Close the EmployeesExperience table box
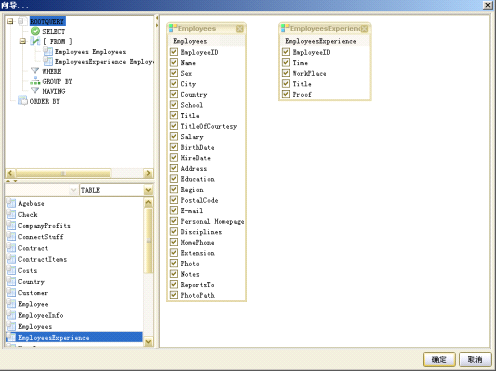Viewport: 497px width, 371px height. pos(364,29)
